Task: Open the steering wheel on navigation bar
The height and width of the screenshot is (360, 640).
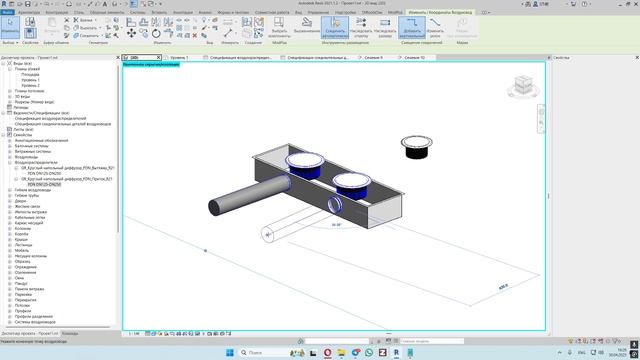Action: pos(541,112)
